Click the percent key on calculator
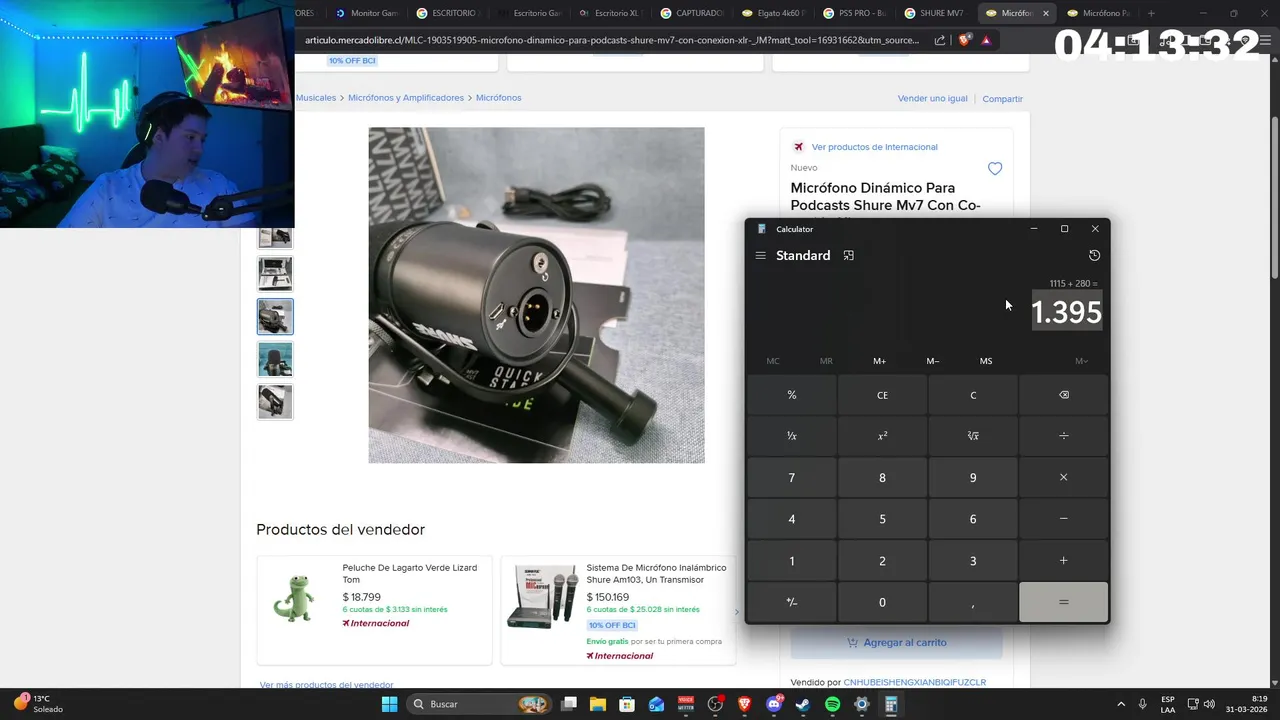Viewport: 1280px width, 720px height. coord(792,395)
